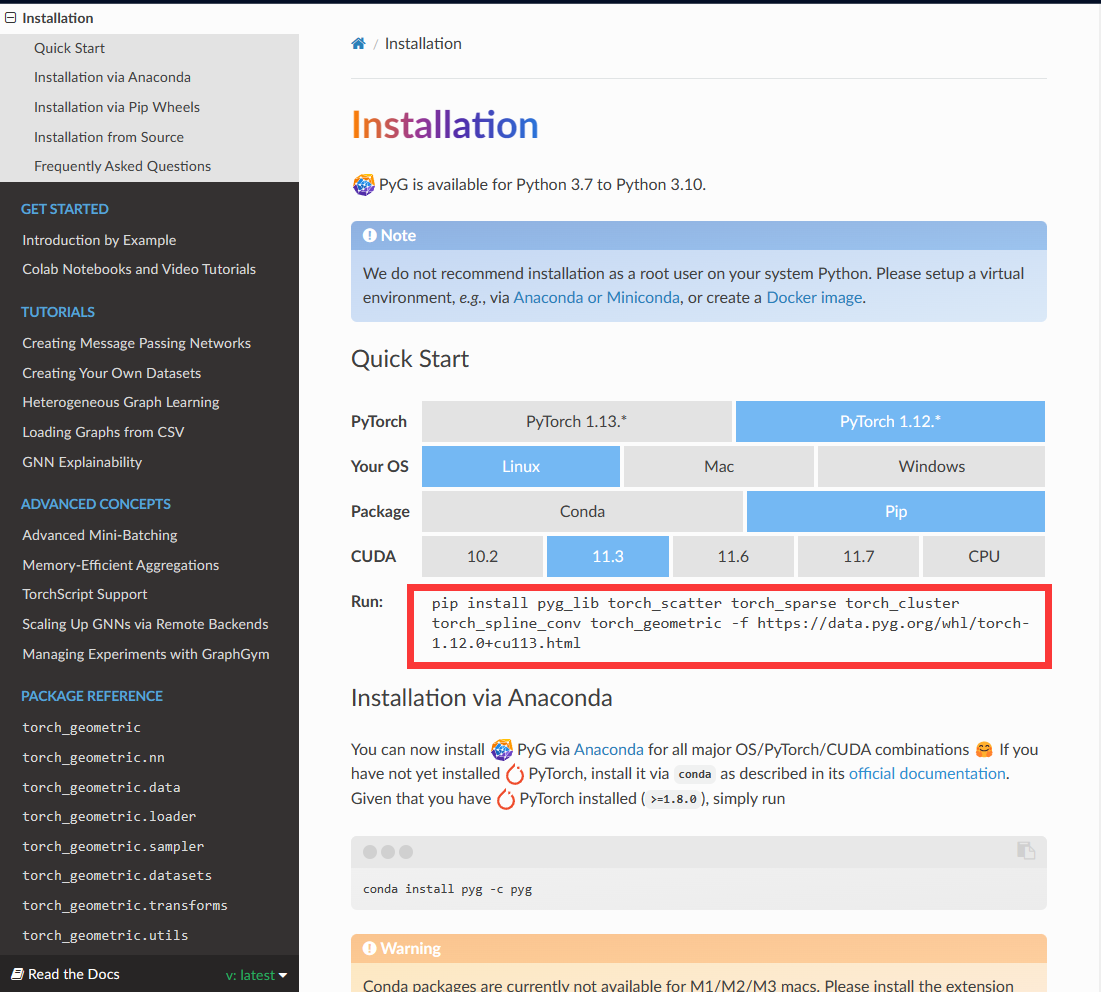This screenshot has height=992, width=1101.
Task: Open the official documentation link
Action: click(927, 774)
